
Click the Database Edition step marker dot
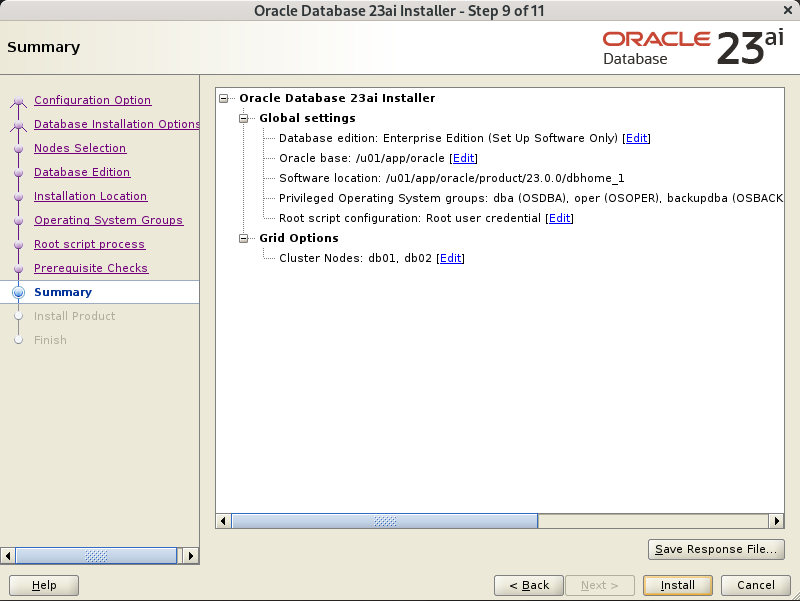pyautogui.click(x=18, y=172)
